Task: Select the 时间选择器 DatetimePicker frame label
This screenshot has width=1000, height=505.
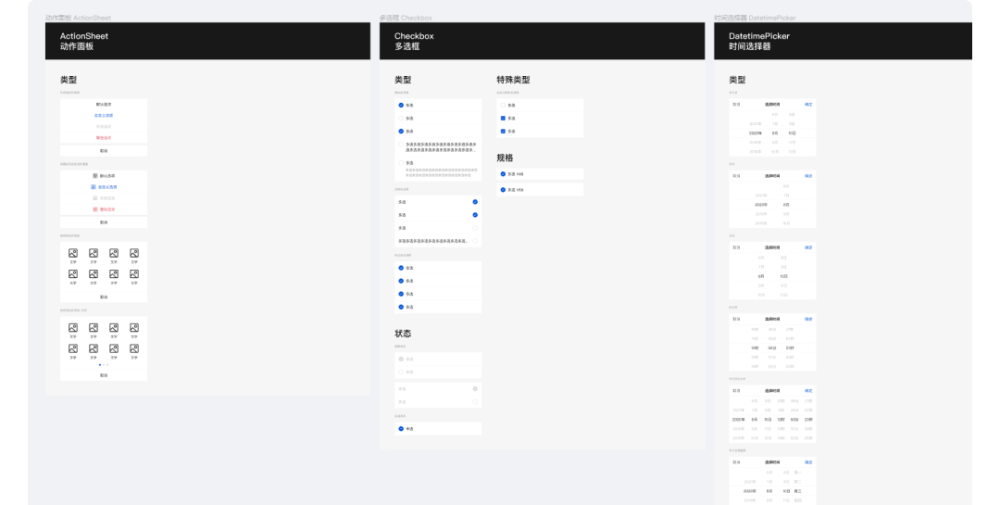Action: (754, 18)
